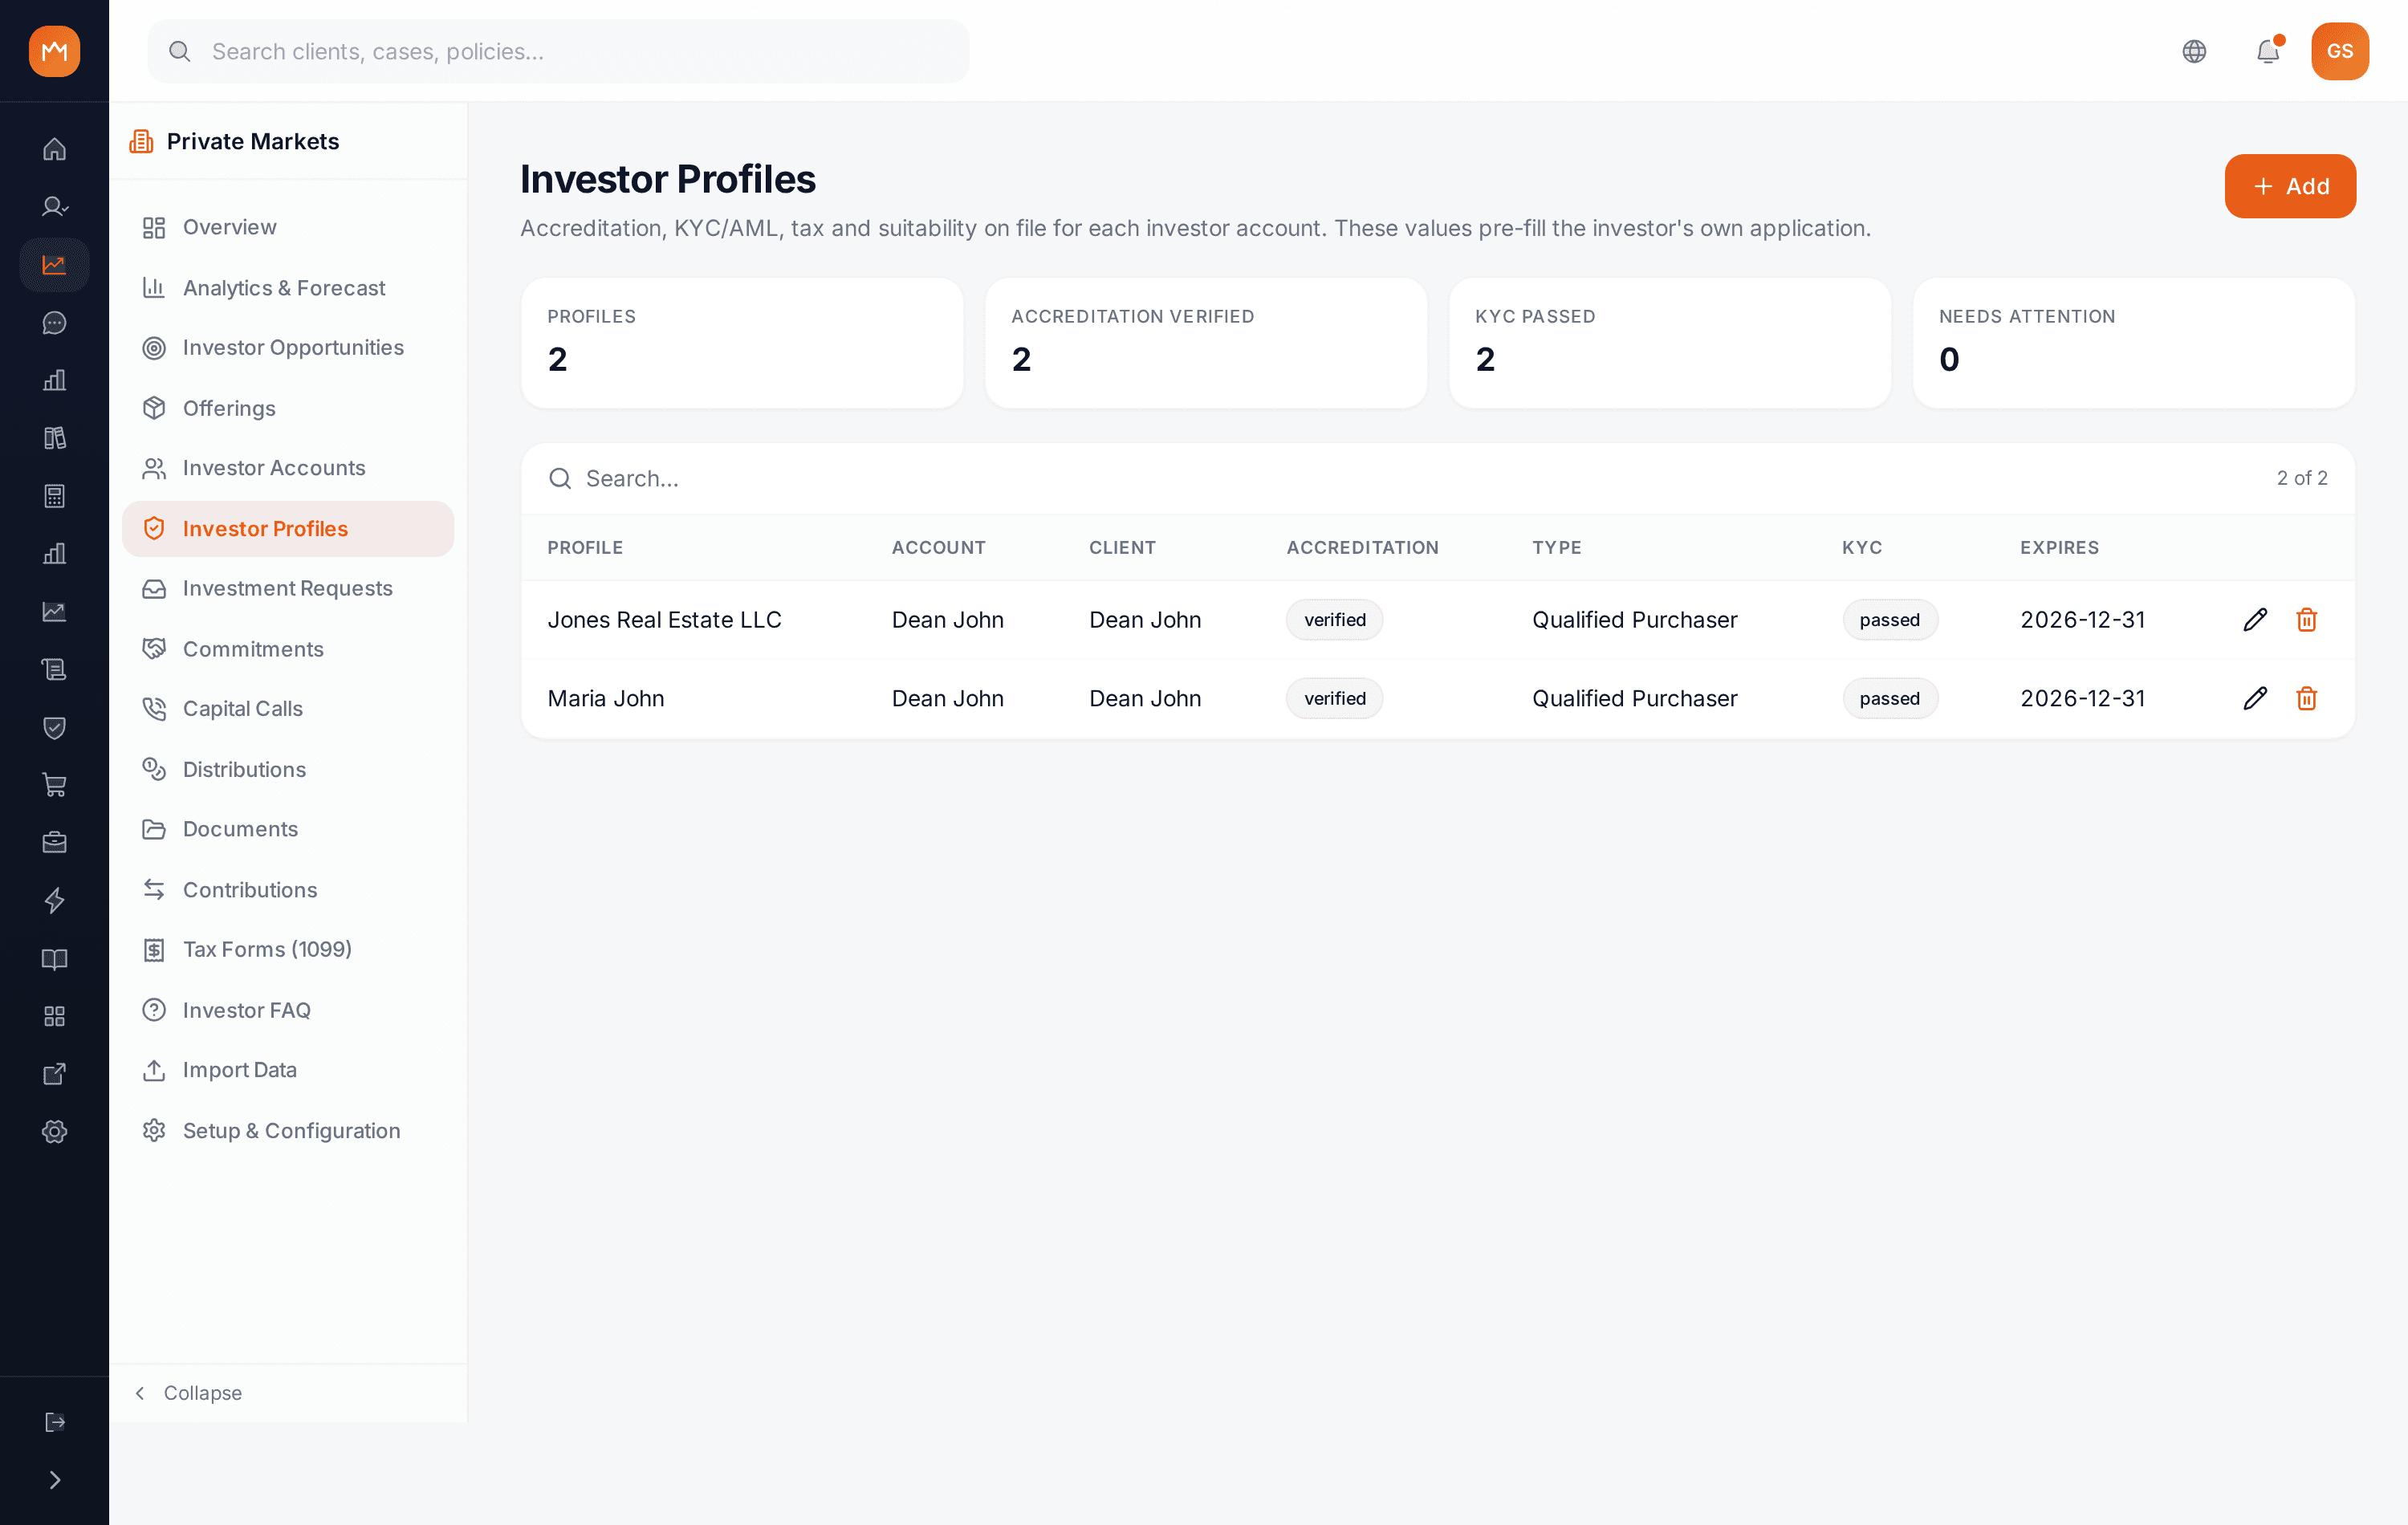Delete the Maria John profile

(x=2306, y=698)
